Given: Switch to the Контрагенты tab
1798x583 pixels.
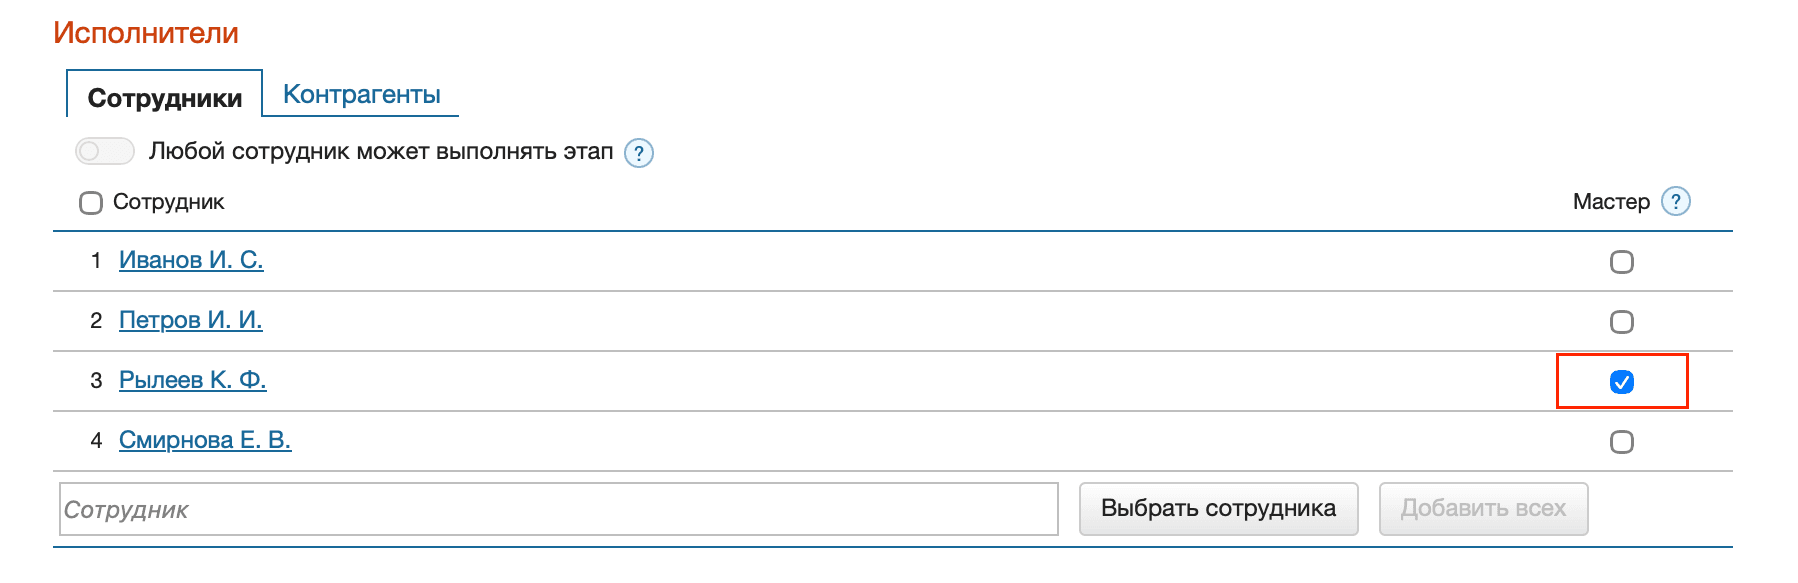Looking at the screenshot, I should (x=361, y=94).
